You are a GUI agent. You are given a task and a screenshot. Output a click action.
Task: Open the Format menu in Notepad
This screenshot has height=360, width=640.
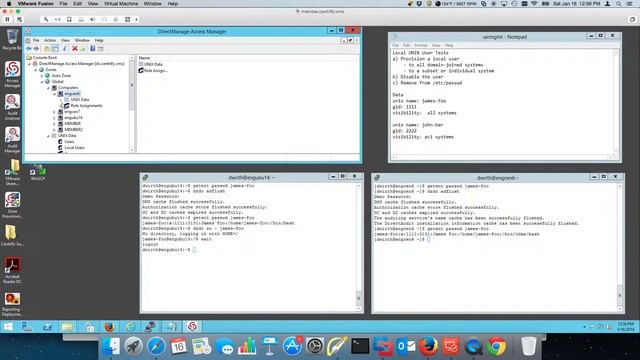pos(421,45)
